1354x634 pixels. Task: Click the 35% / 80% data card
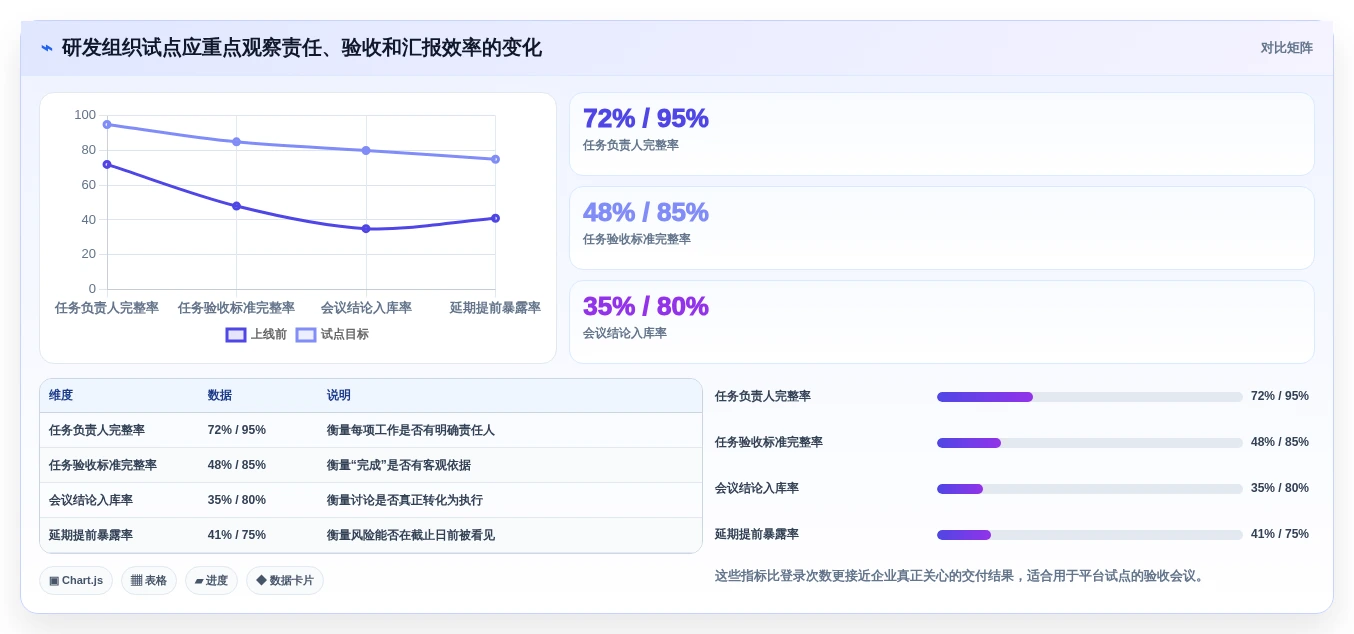(941, 322)
